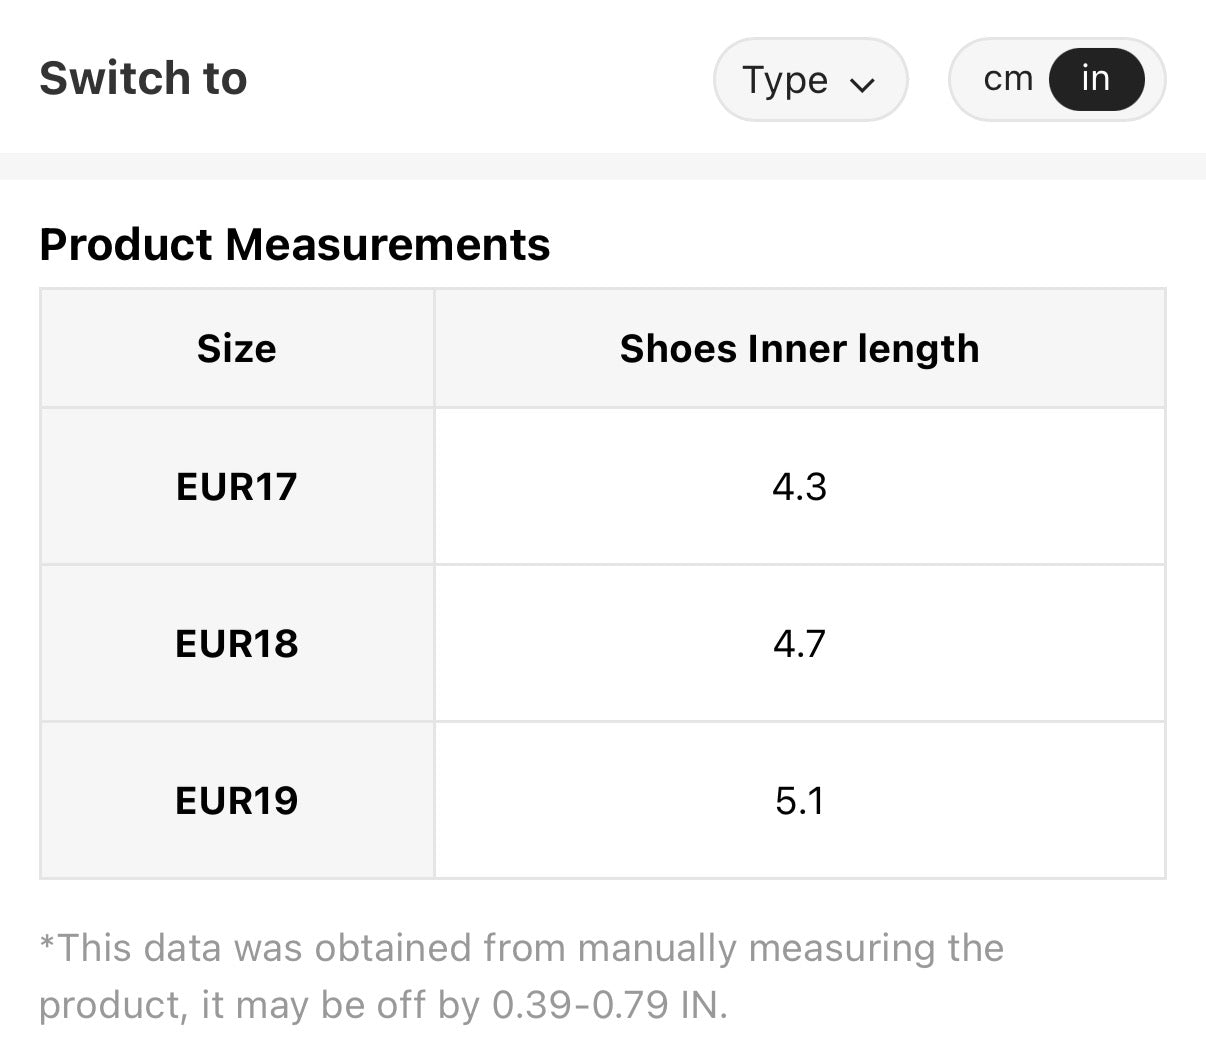1206x1055 pixels.
Task: Click the Shoes Inner length header
Action: coord(799,348)
